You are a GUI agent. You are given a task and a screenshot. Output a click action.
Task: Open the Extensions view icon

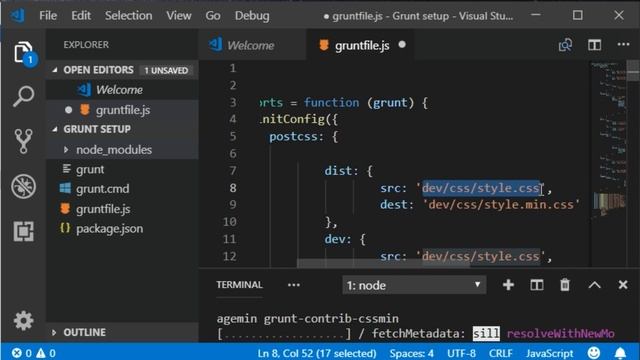pos(24,231)
